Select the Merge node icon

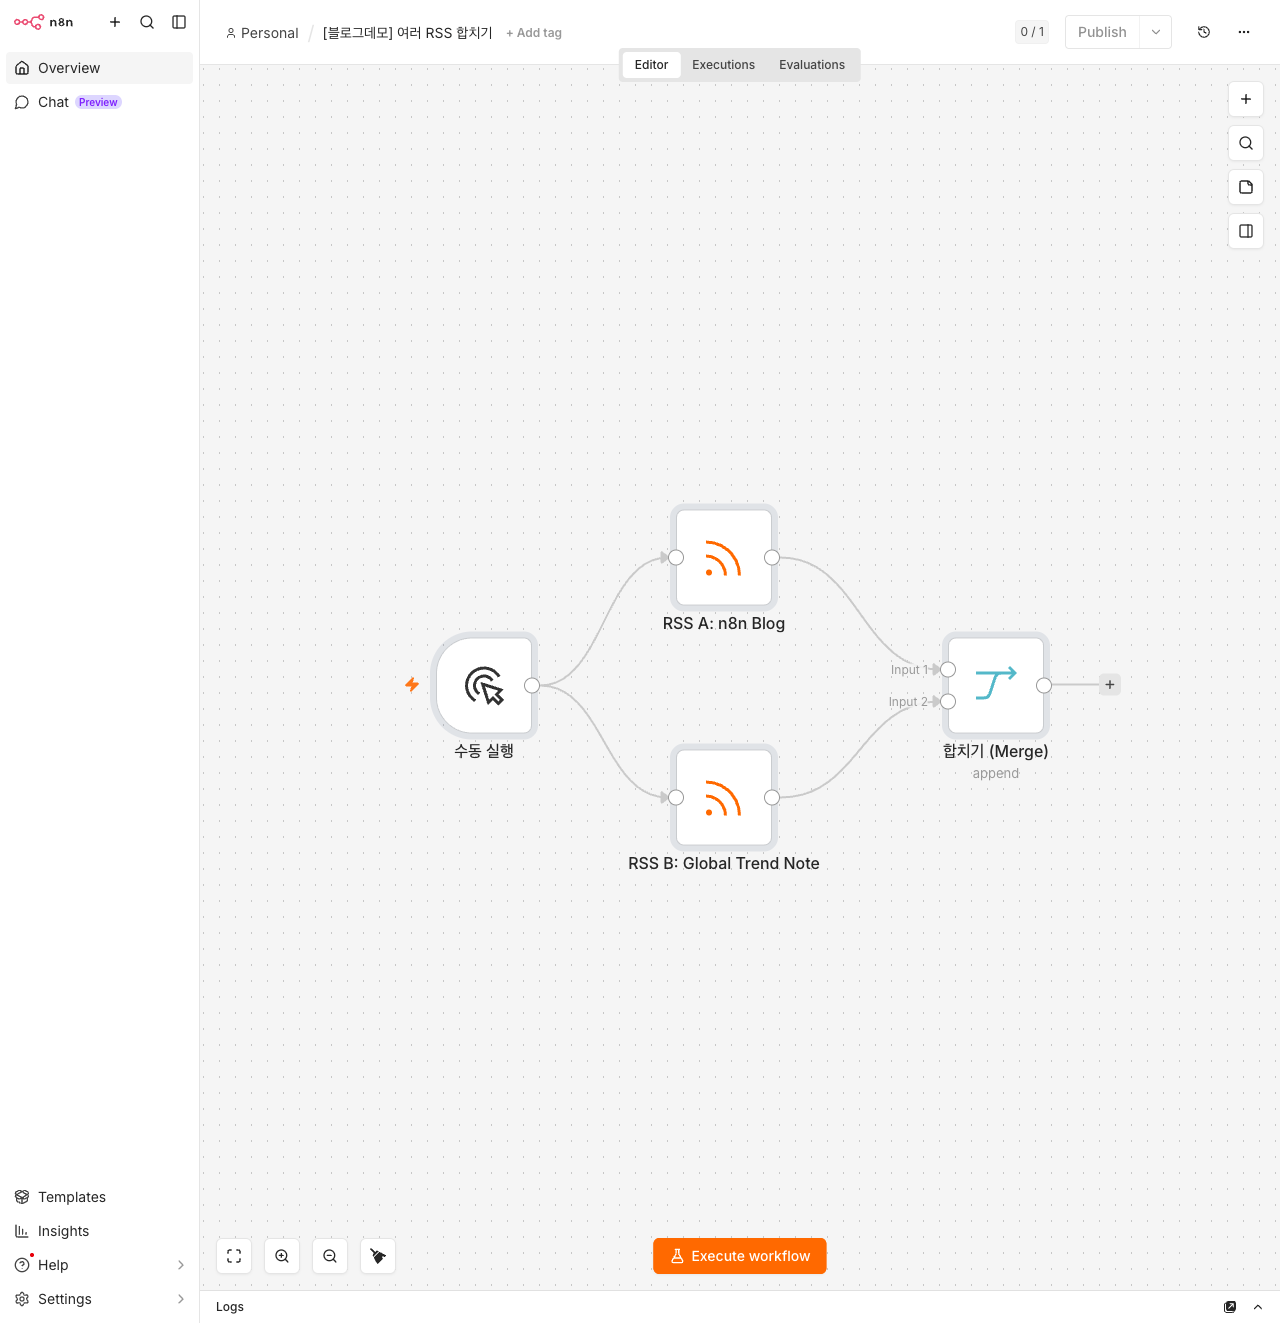pos(996,685)
